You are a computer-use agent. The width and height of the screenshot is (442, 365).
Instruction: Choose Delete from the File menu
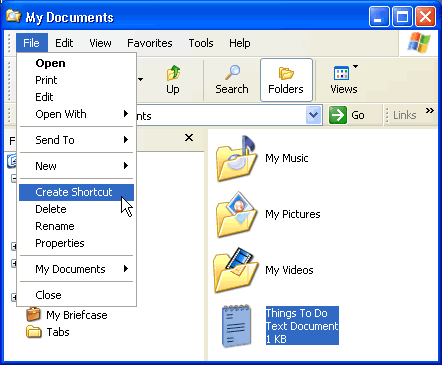coord(76,209)
